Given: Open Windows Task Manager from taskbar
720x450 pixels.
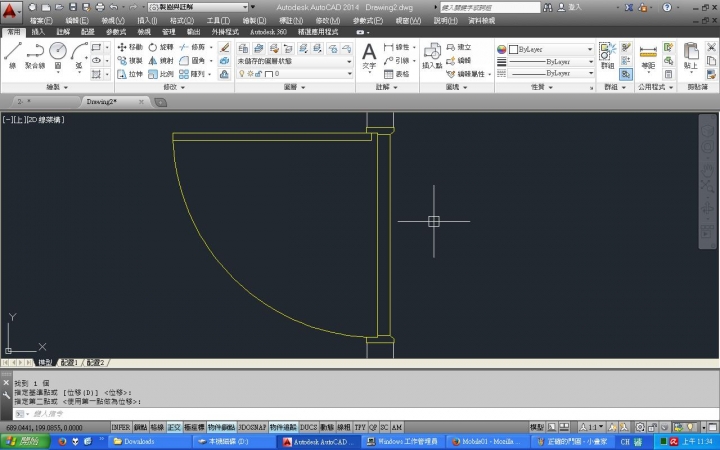Looking at the screenshot, I should [x=401, y=442].
